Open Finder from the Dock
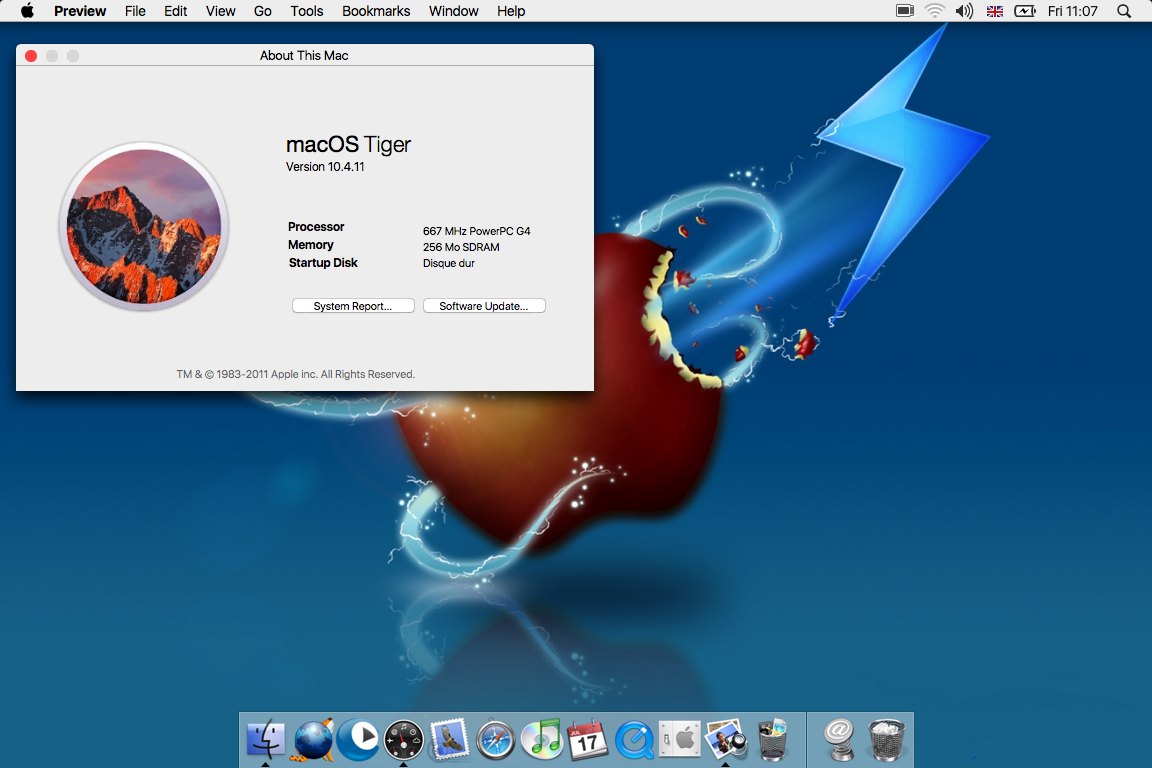 point(265,739)
